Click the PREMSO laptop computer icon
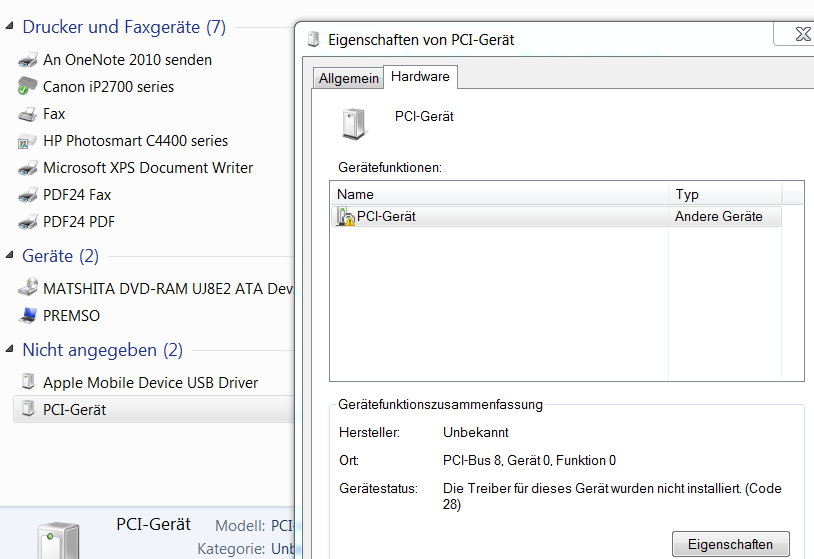 coord(28,315)
